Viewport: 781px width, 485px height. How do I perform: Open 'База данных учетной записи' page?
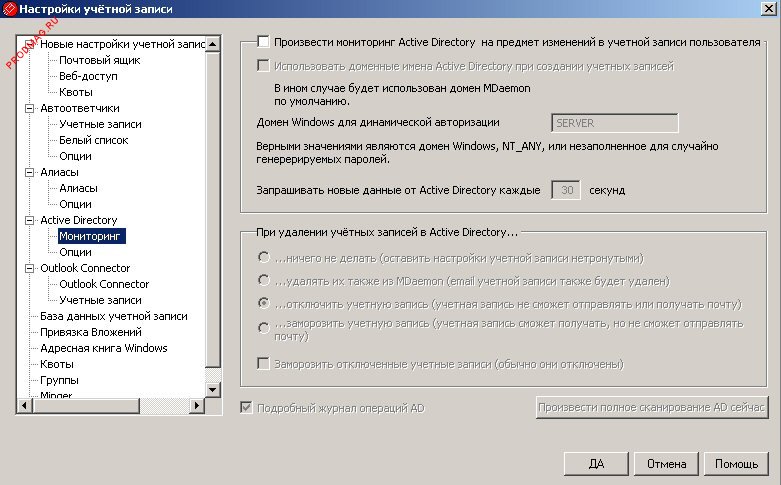(x=113, y=316)
